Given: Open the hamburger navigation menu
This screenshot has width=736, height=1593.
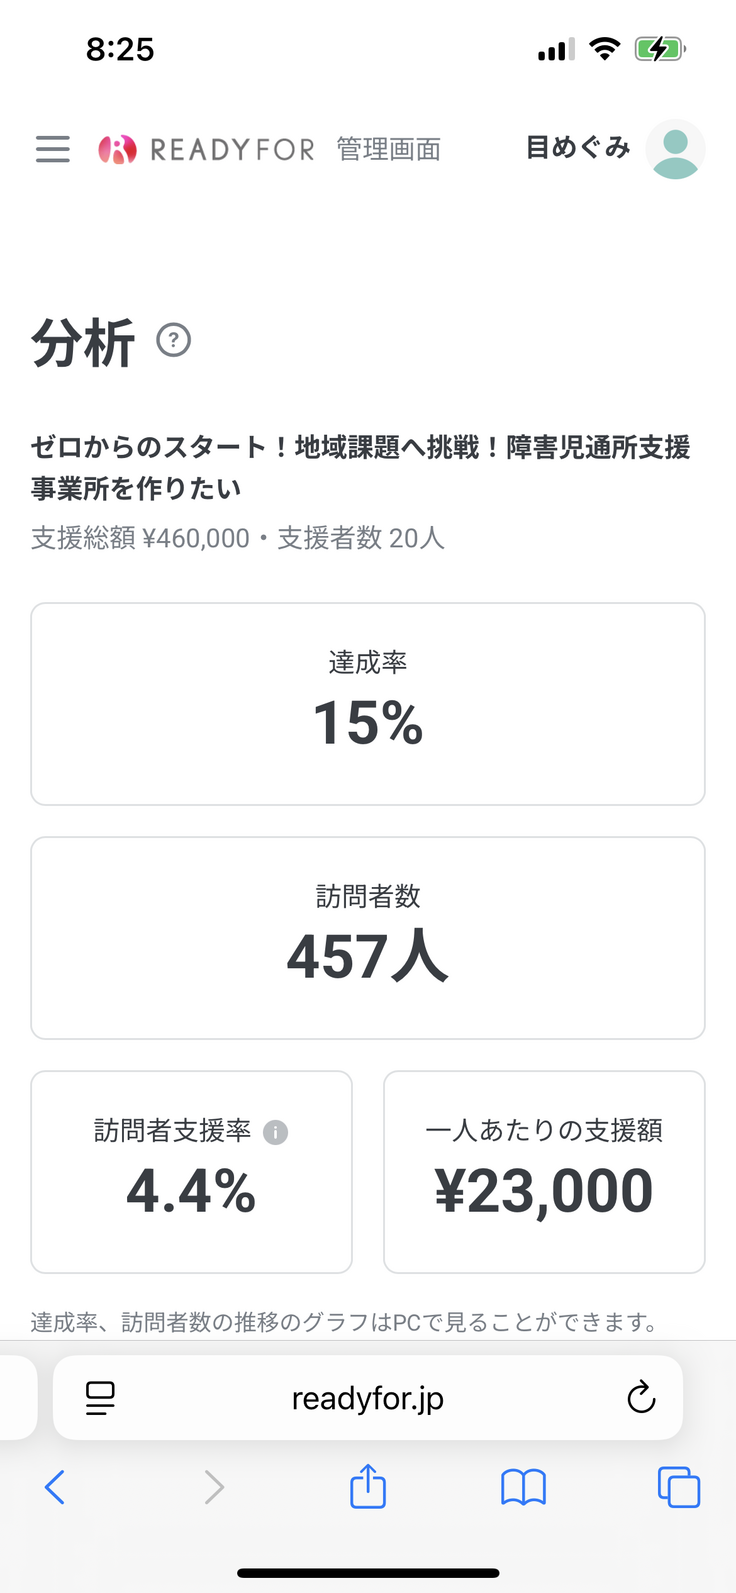Looking at the screenshot, I should (53, 149).
